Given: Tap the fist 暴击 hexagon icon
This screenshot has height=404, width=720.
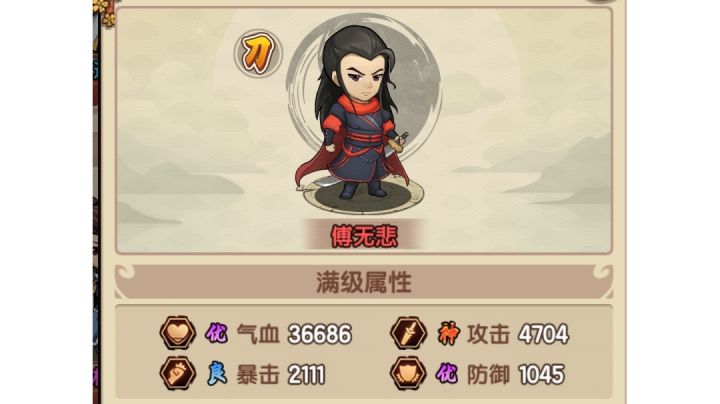Looking at the screenshot, I should coord(177,373).
